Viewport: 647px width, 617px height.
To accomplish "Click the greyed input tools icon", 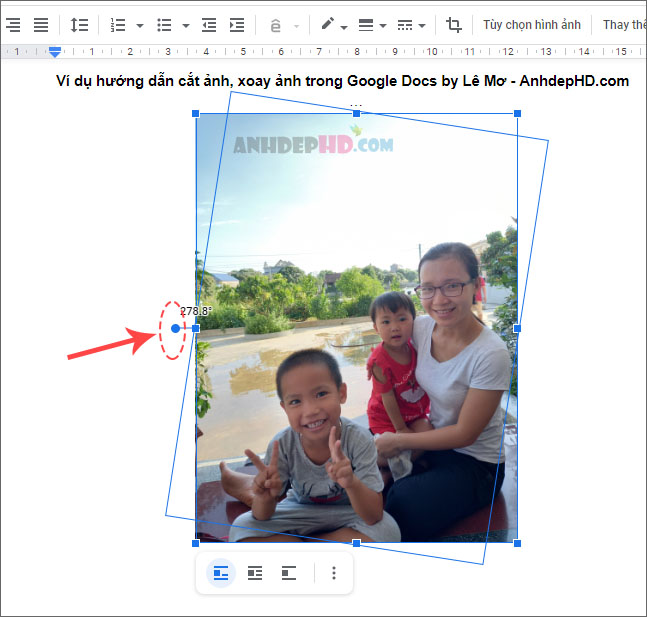I will (276, 26).
